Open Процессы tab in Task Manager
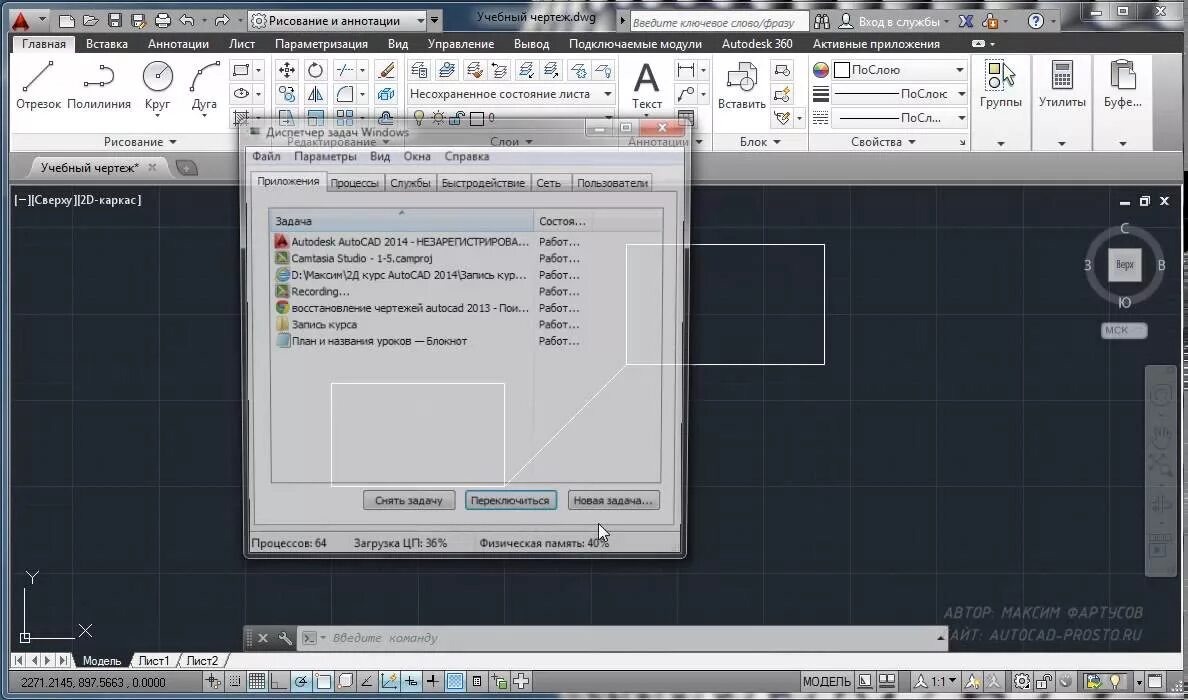This screenshot has height=700, width=1188. pos(355,183)
